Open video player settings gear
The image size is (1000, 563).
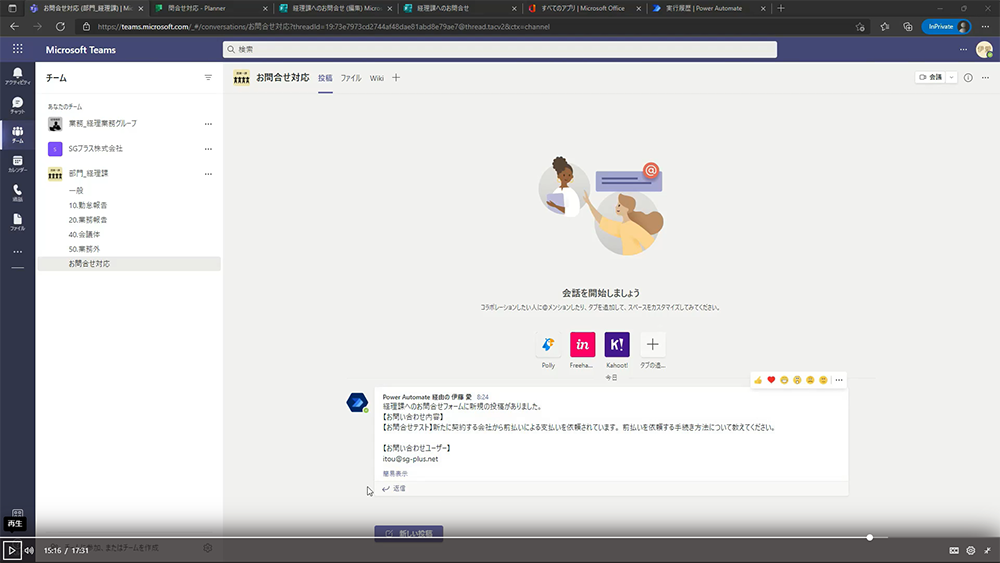(x=971, y=550)
